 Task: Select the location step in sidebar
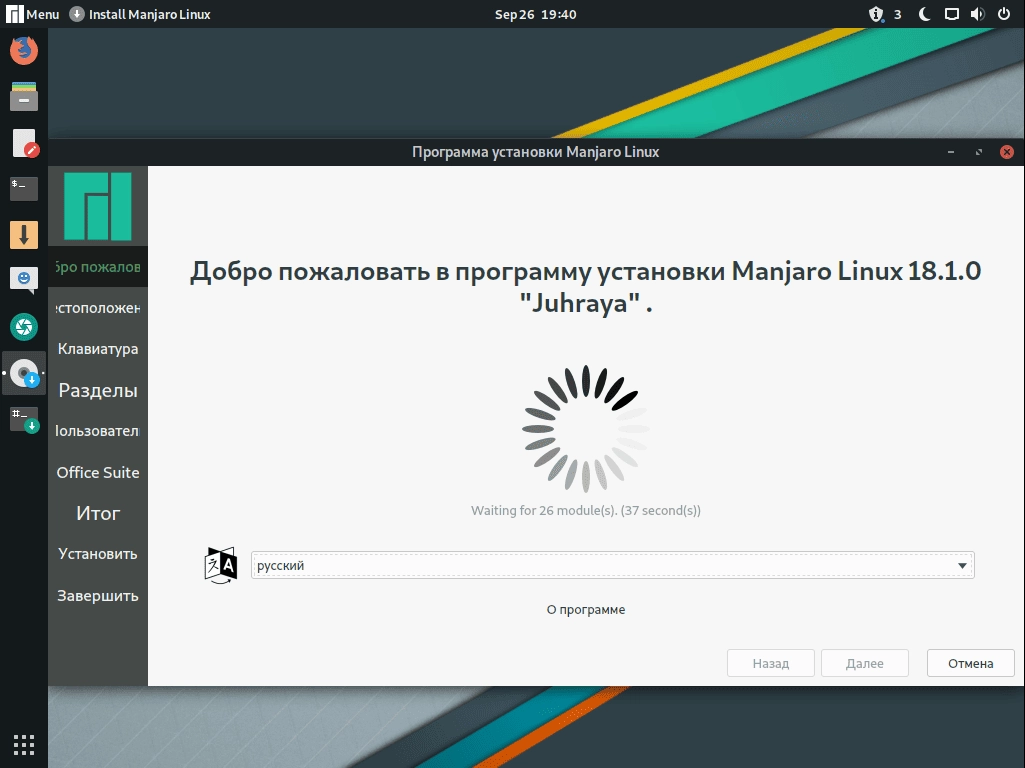click(98, 308)
